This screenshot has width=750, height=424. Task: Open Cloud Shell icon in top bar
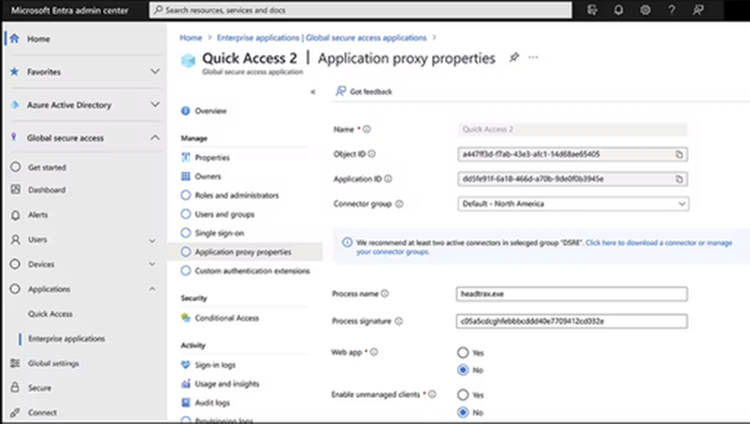[x=592, y=10]
